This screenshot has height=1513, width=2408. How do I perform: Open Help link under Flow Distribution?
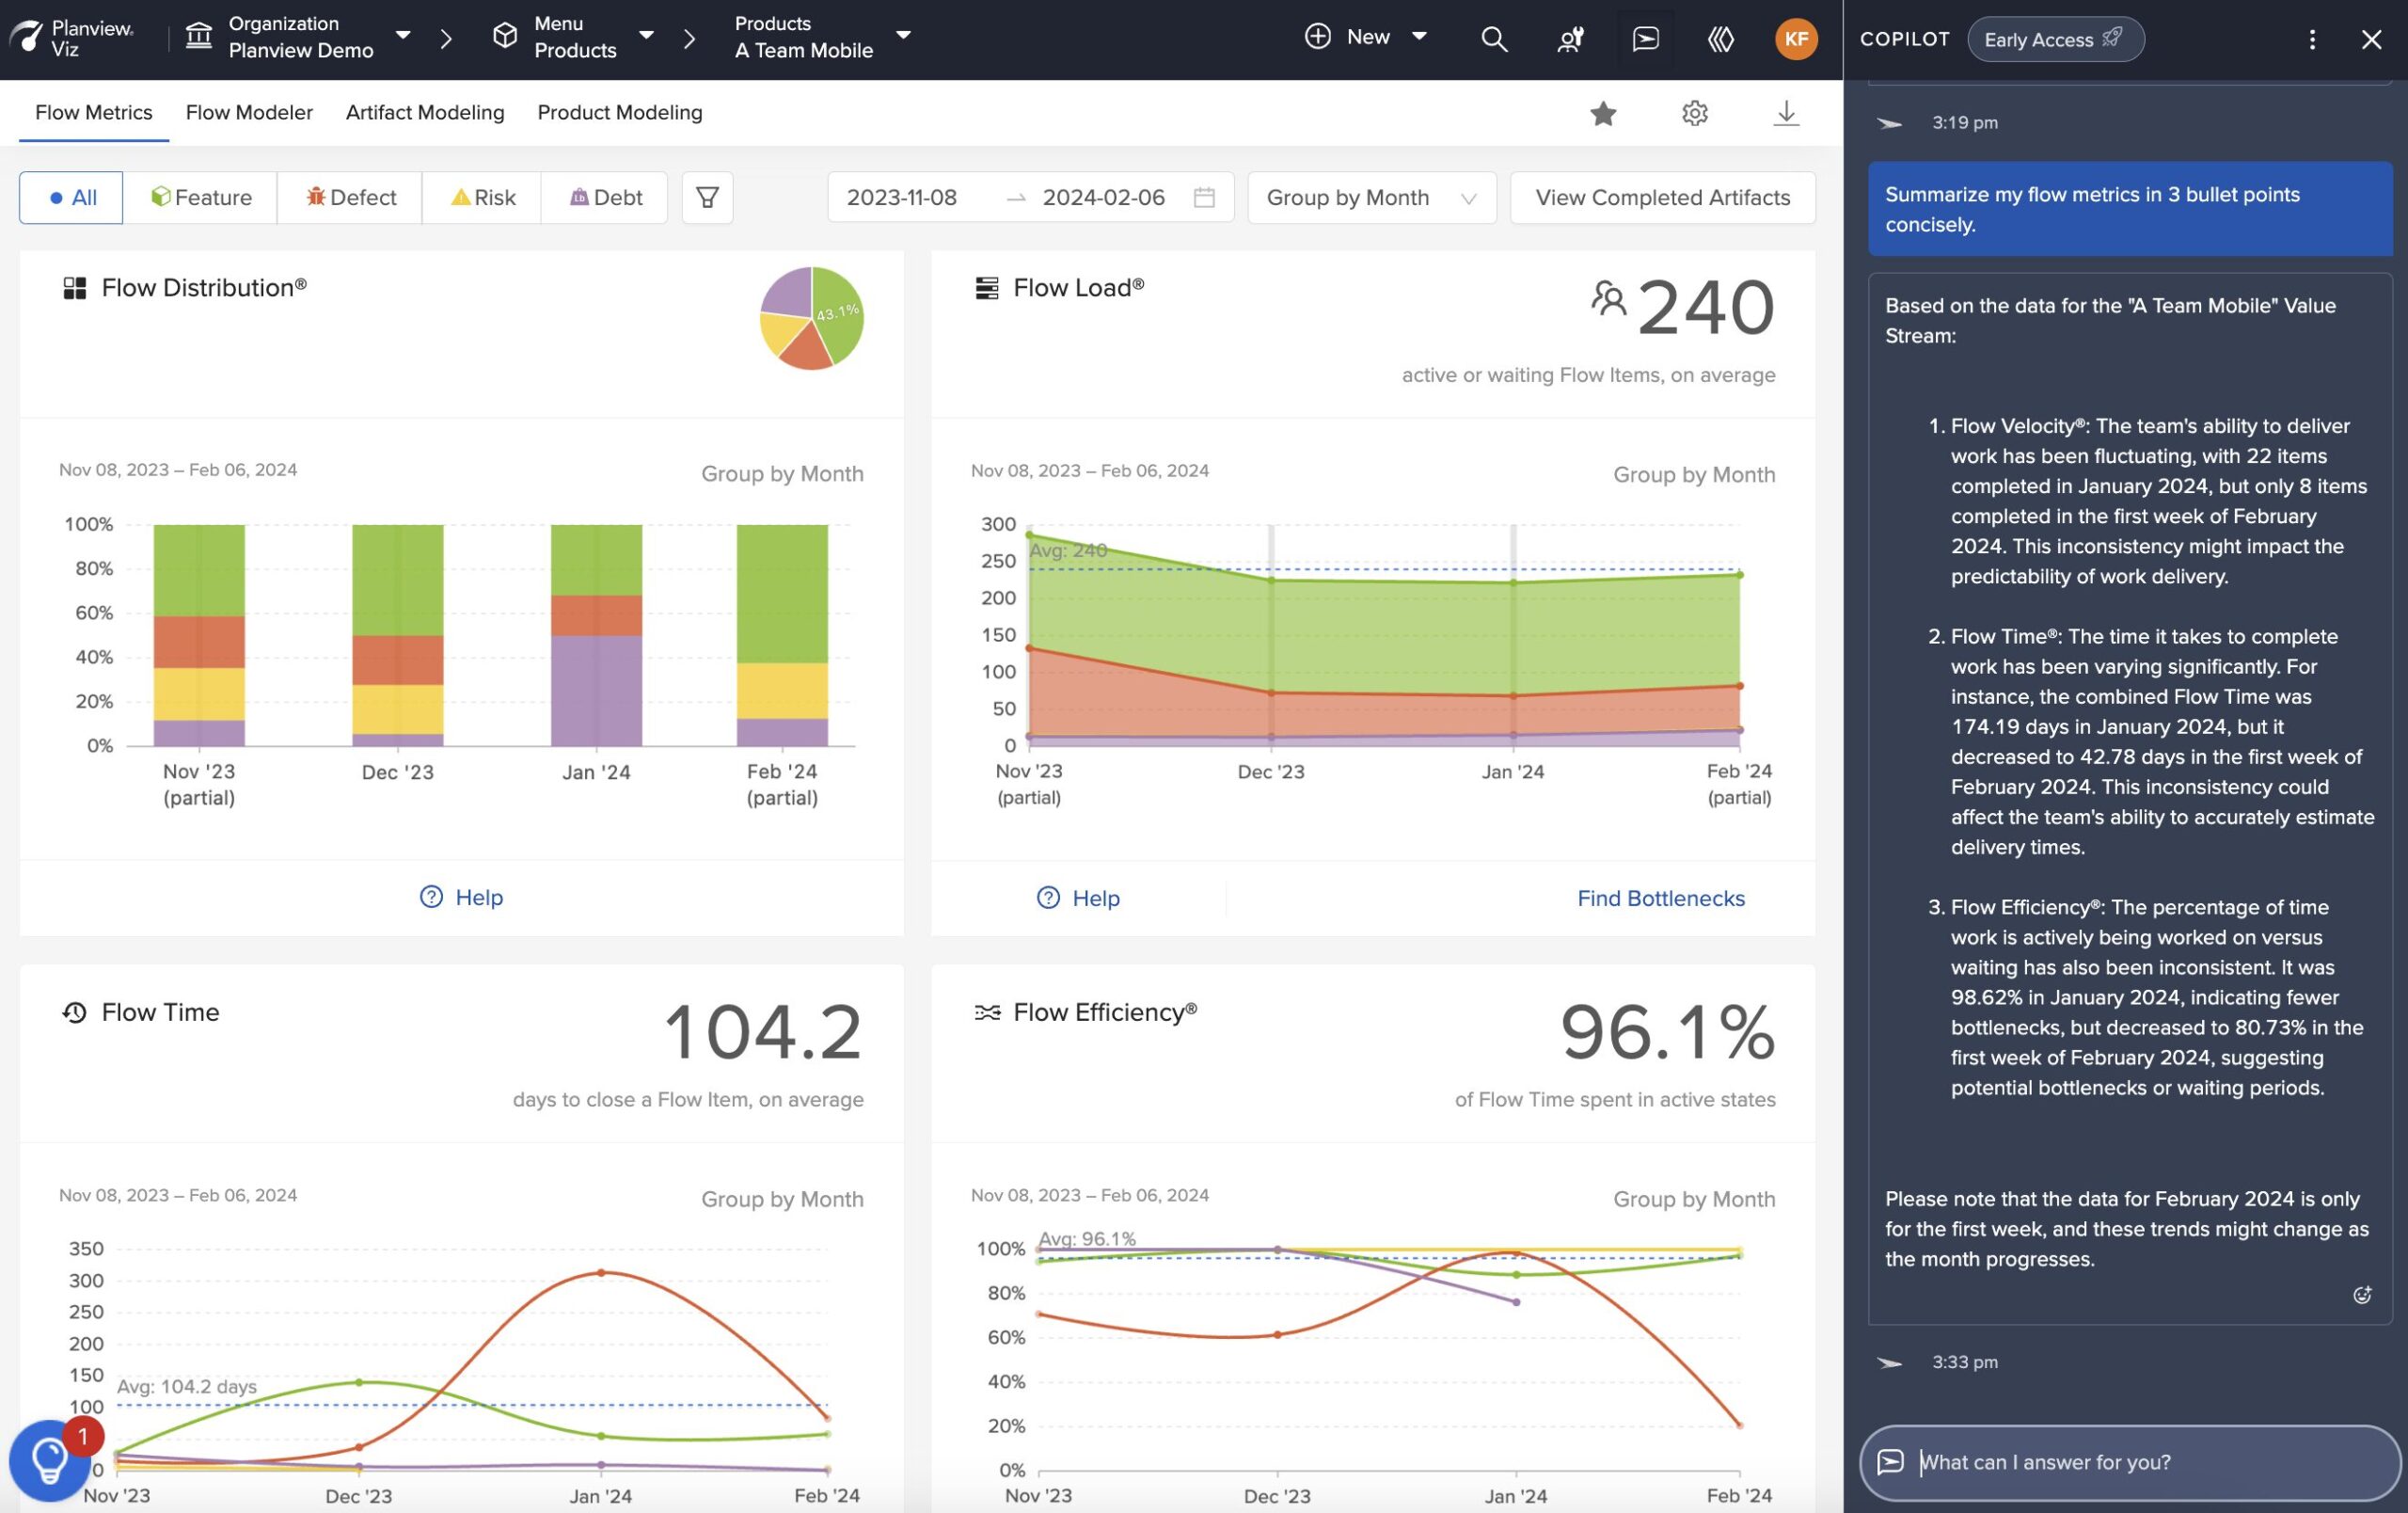coord(461,898)
